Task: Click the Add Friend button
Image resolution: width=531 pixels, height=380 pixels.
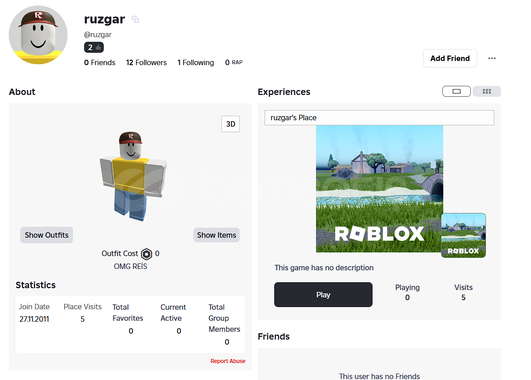Action: coord(450,58)
